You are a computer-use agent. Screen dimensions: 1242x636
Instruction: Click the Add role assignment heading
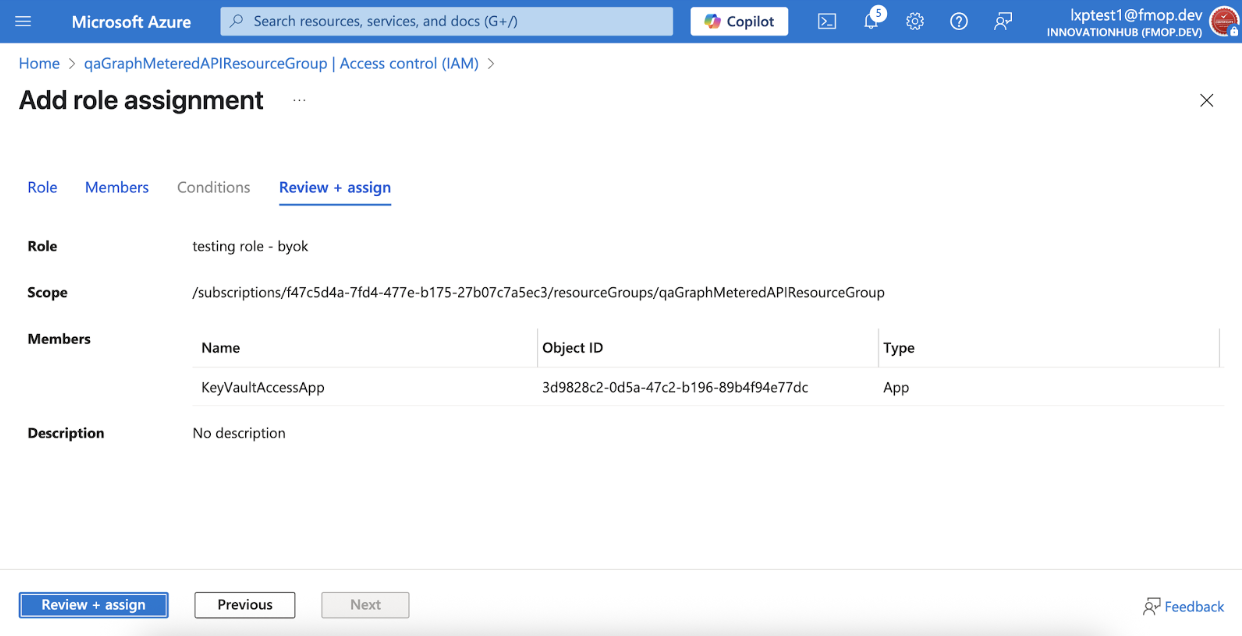[141, 100]
